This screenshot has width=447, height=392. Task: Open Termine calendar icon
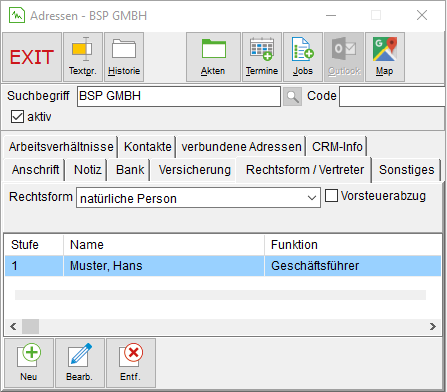point(262,57)
